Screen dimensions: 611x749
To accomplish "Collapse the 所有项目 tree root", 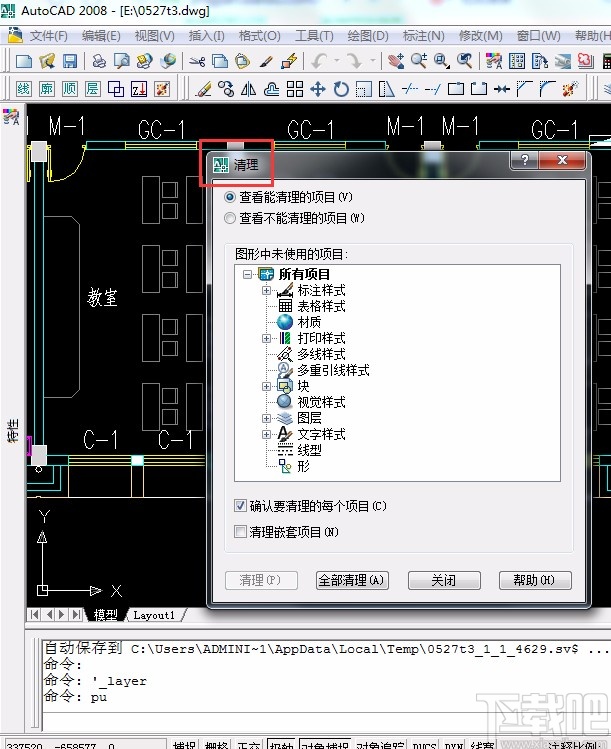I will click(247, 274).
